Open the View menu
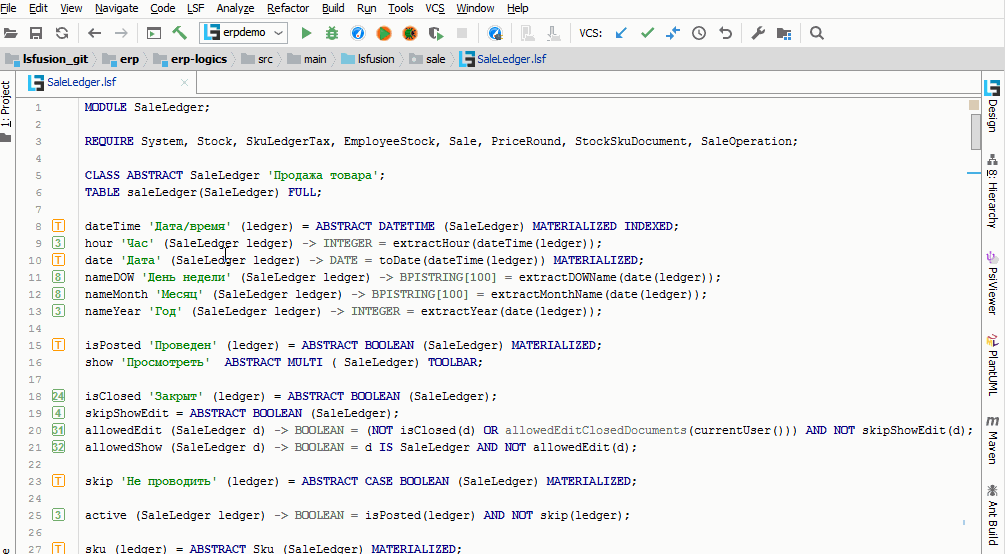The width and height of the screenshot is (1005, 554). pos(71,8)
